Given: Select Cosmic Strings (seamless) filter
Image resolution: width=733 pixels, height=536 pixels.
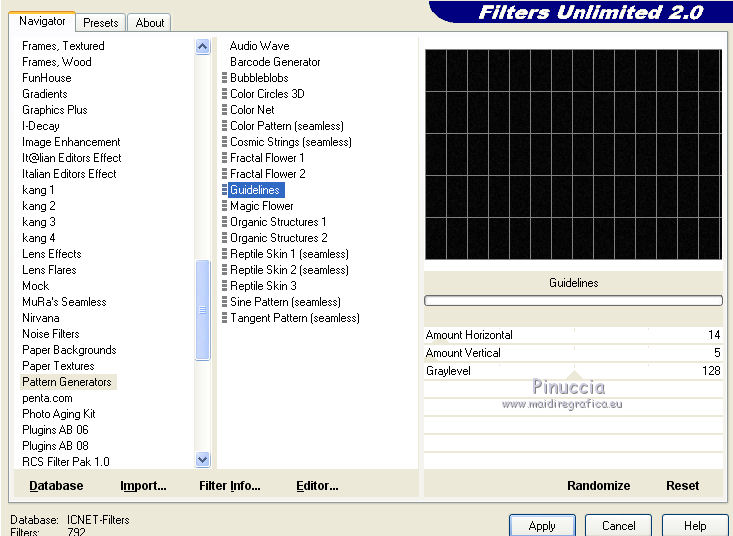Looking at the screenshot, I should click(x=291, y=142).
